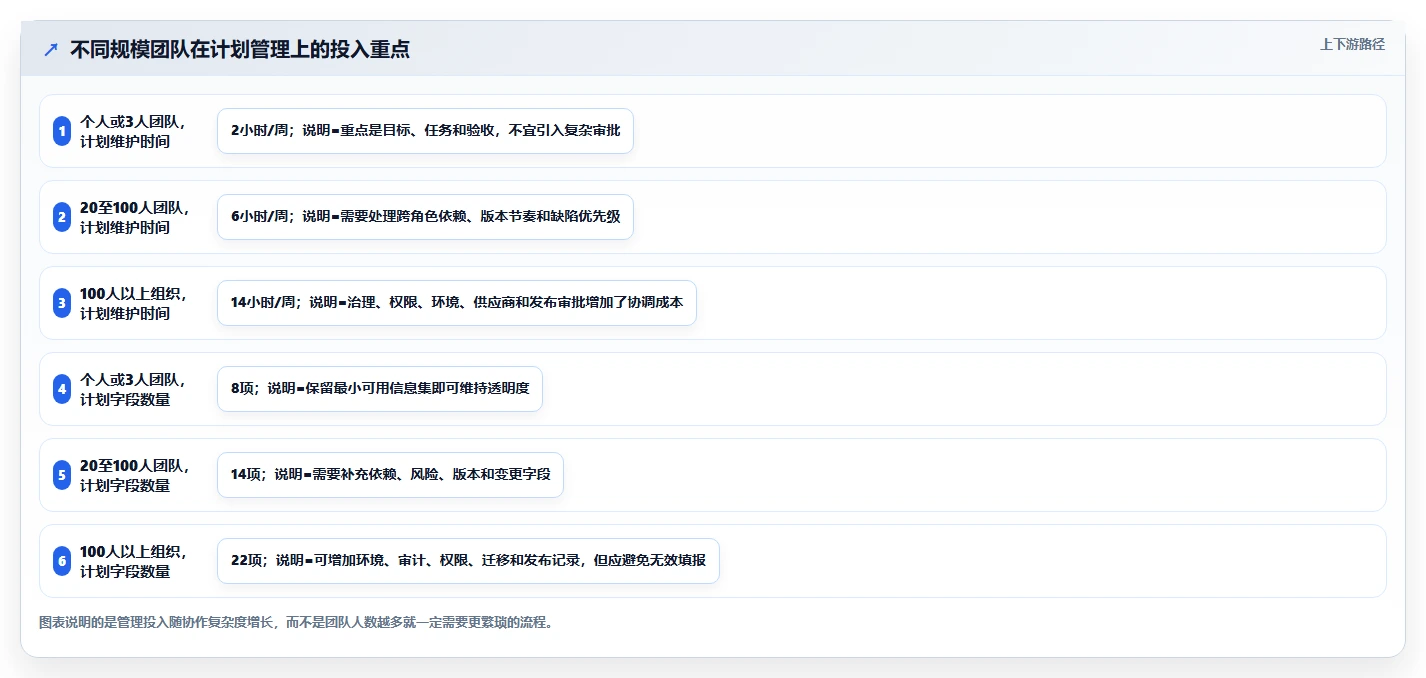Select the number 5 badge

pyautogui.click(x=62, y=475)
